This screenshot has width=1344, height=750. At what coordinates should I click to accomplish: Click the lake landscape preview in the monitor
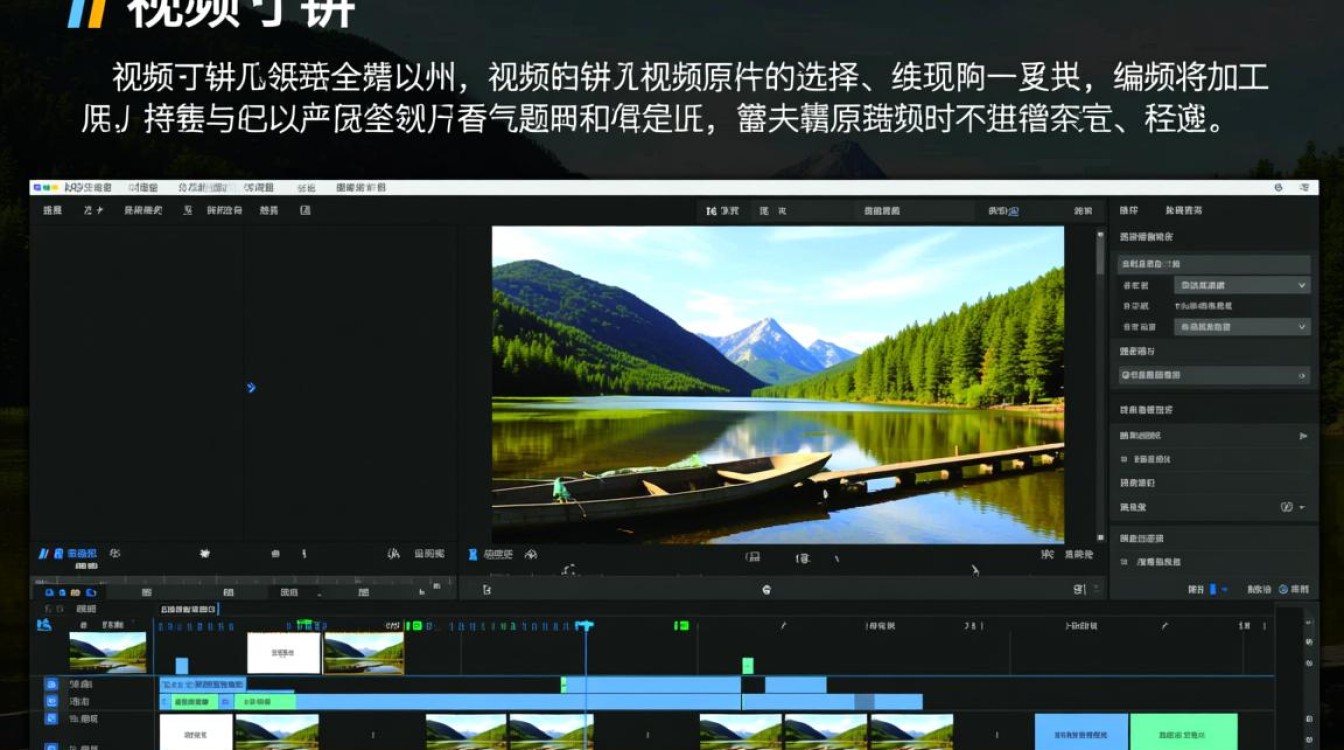click(778, 385)
